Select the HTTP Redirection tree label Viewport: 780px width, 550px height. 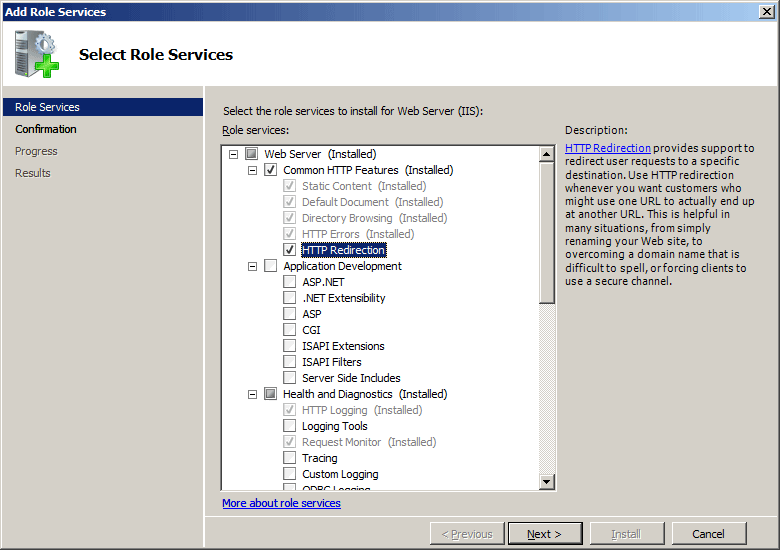[x=344, y=250]
